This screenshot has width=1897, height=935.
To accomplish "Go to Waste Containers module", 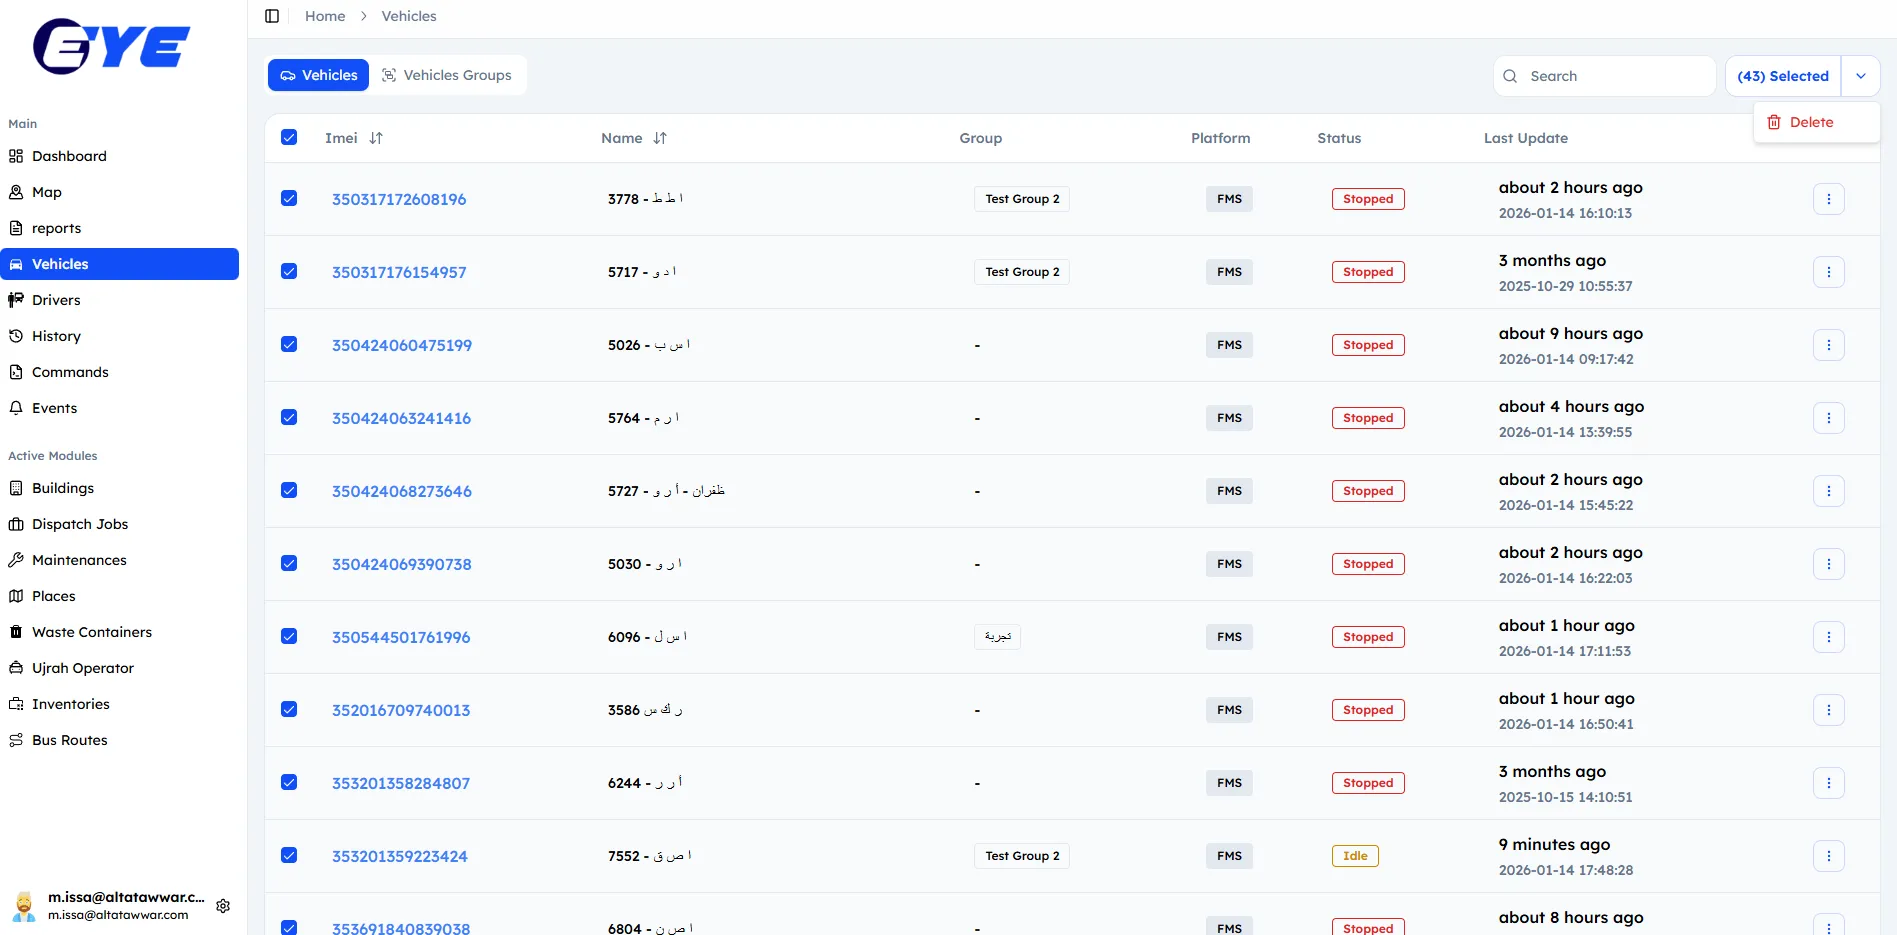I will click(91, 632).
